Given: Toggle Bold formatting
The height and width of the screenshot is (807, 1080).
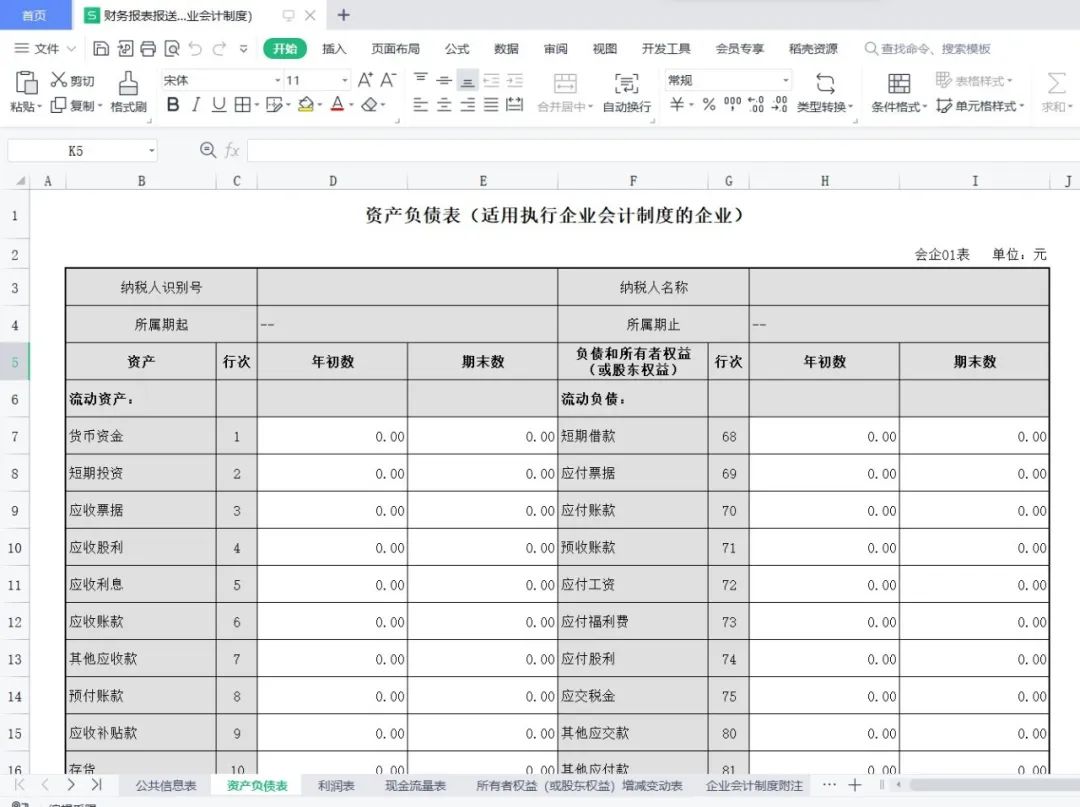Looking at the screenshot, I should pyautogui.click(x=172, y=105).
